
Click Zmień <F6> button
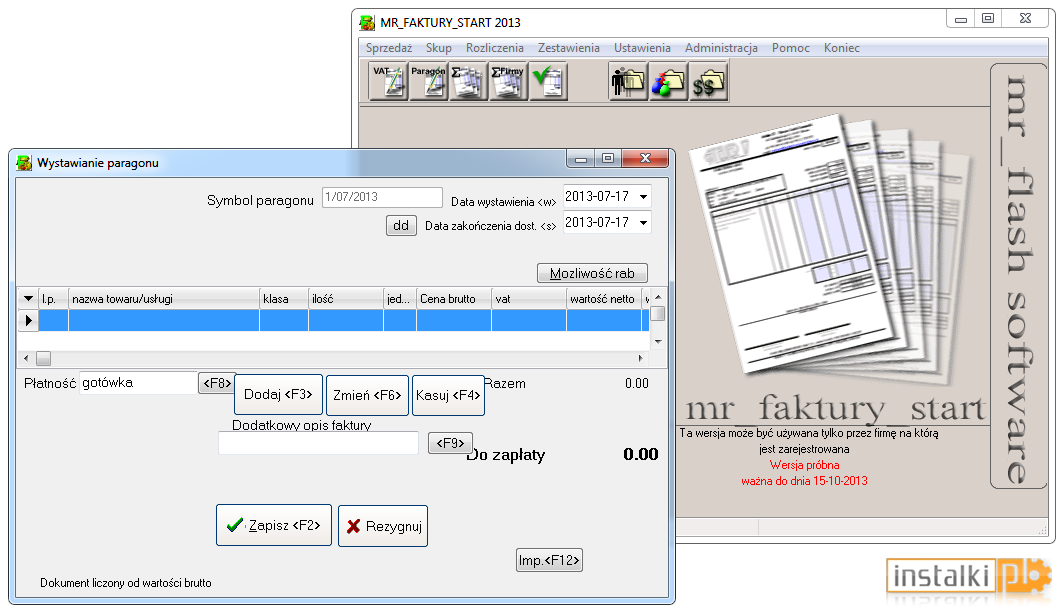pyautogui.click(x=367, y=395)
